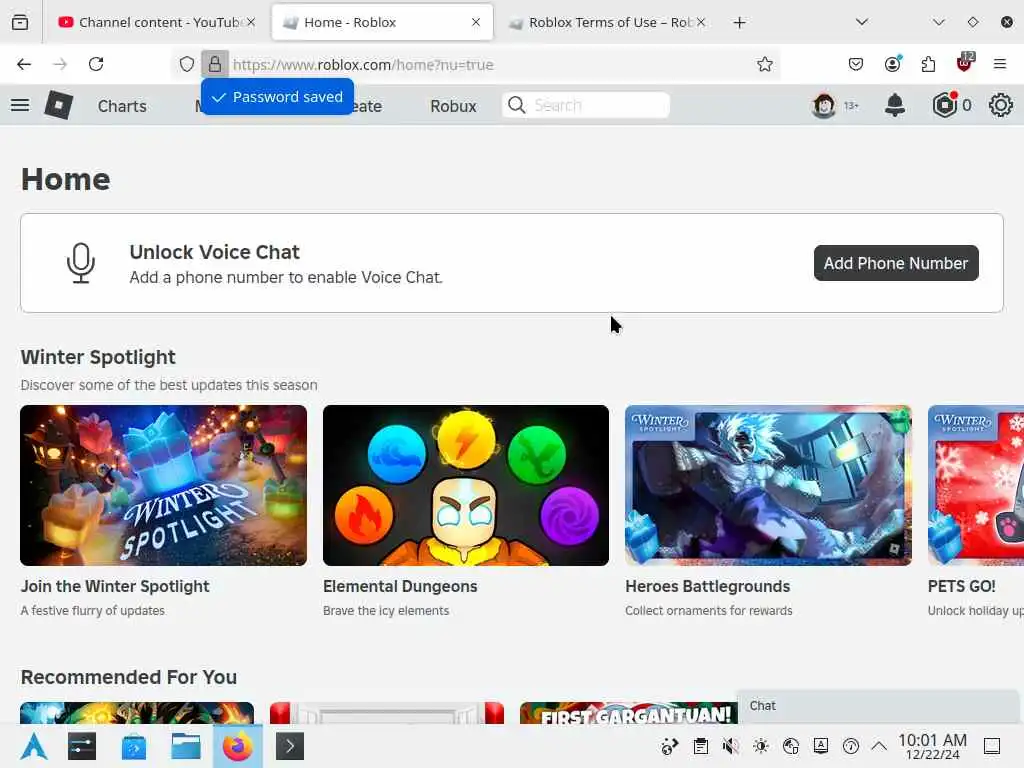Open the Charts page
Screen dimensions: 1024x768
point(122,106)
